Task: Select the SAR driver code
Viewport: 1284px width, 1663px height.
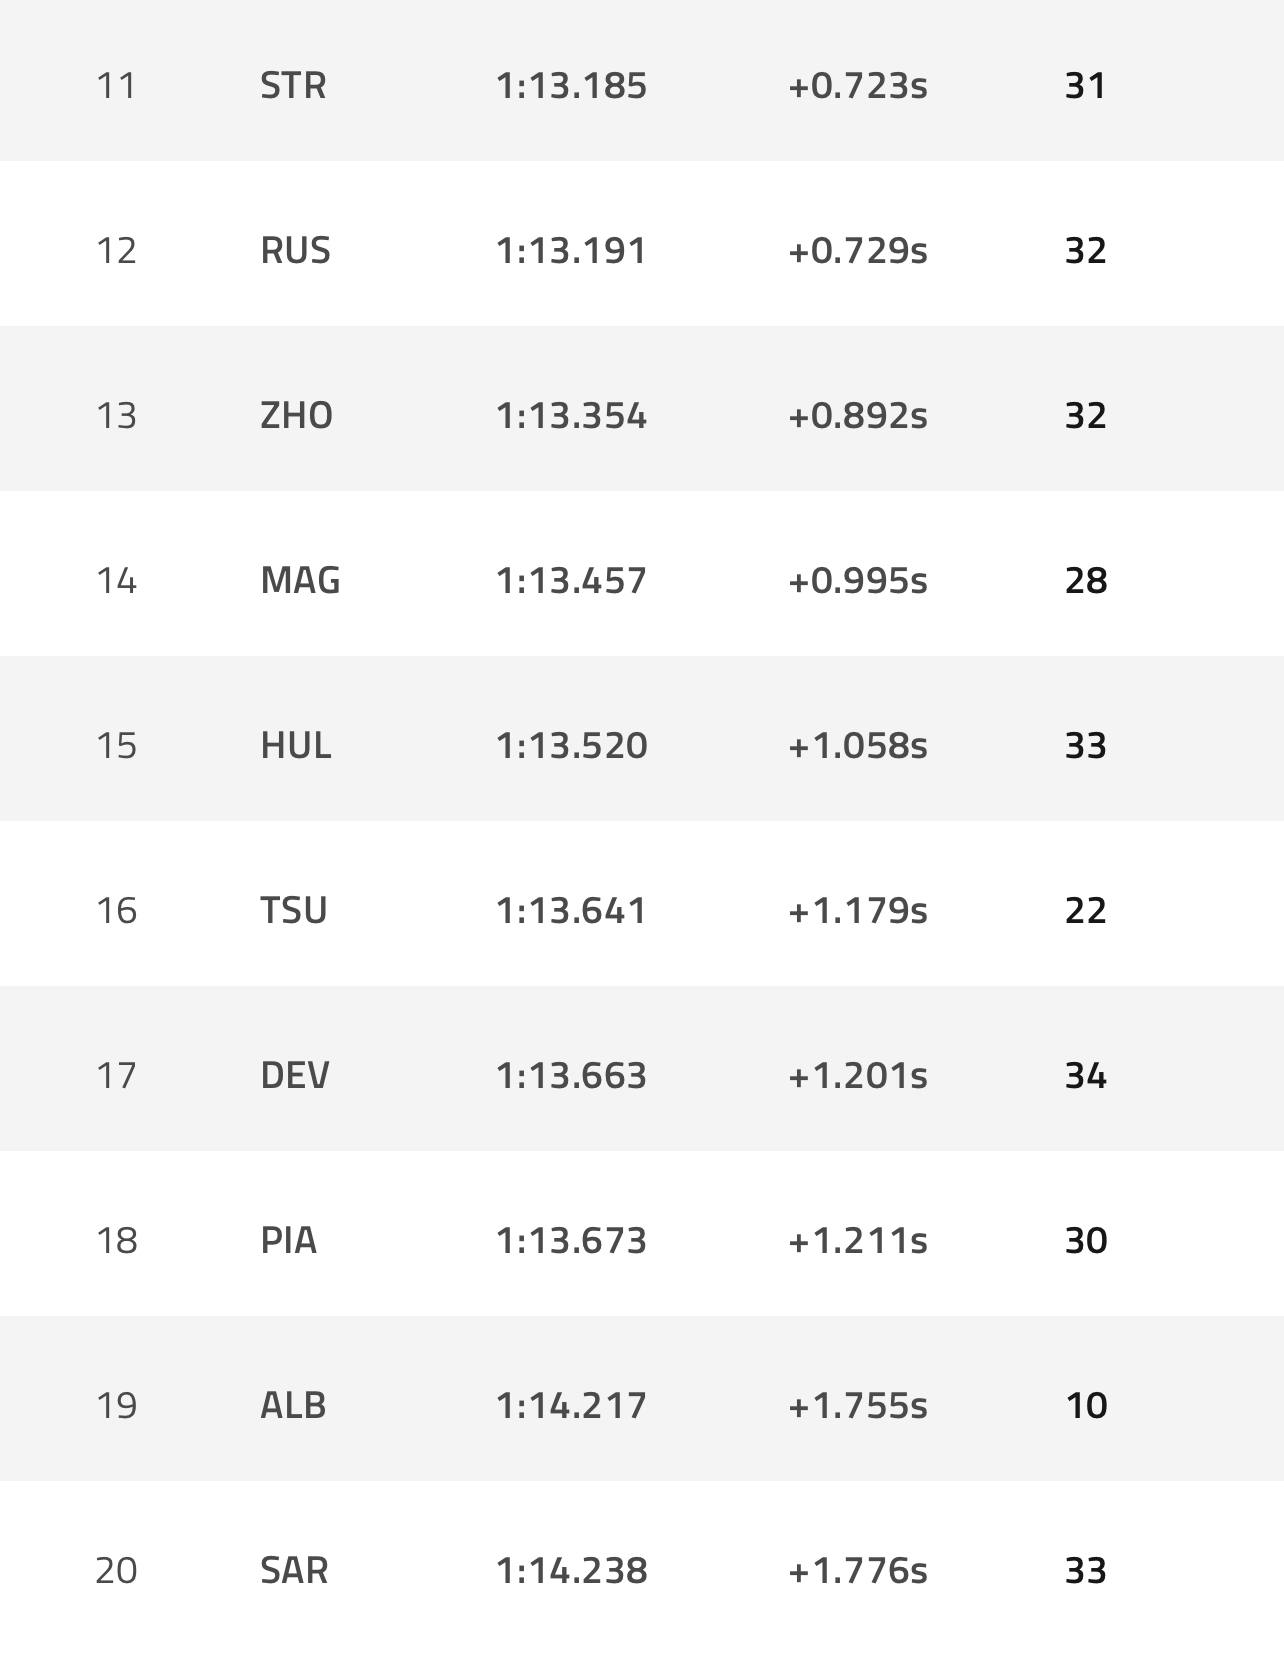Action: tap(294, 1571)
